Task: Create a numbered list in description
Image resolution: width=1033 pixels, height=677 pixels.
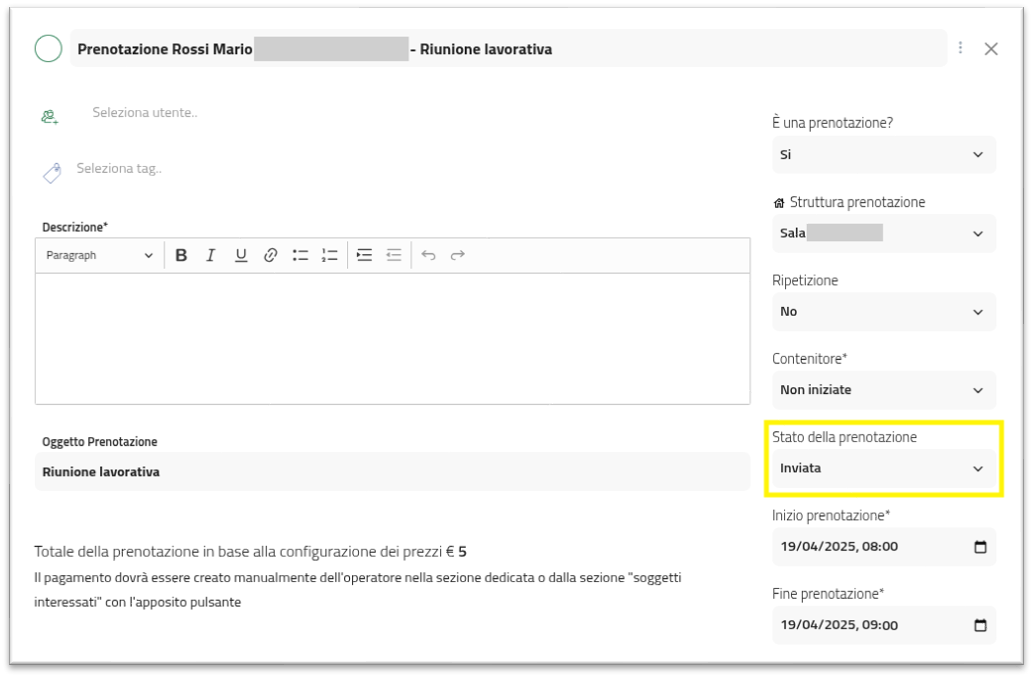Action: (330, 255)
